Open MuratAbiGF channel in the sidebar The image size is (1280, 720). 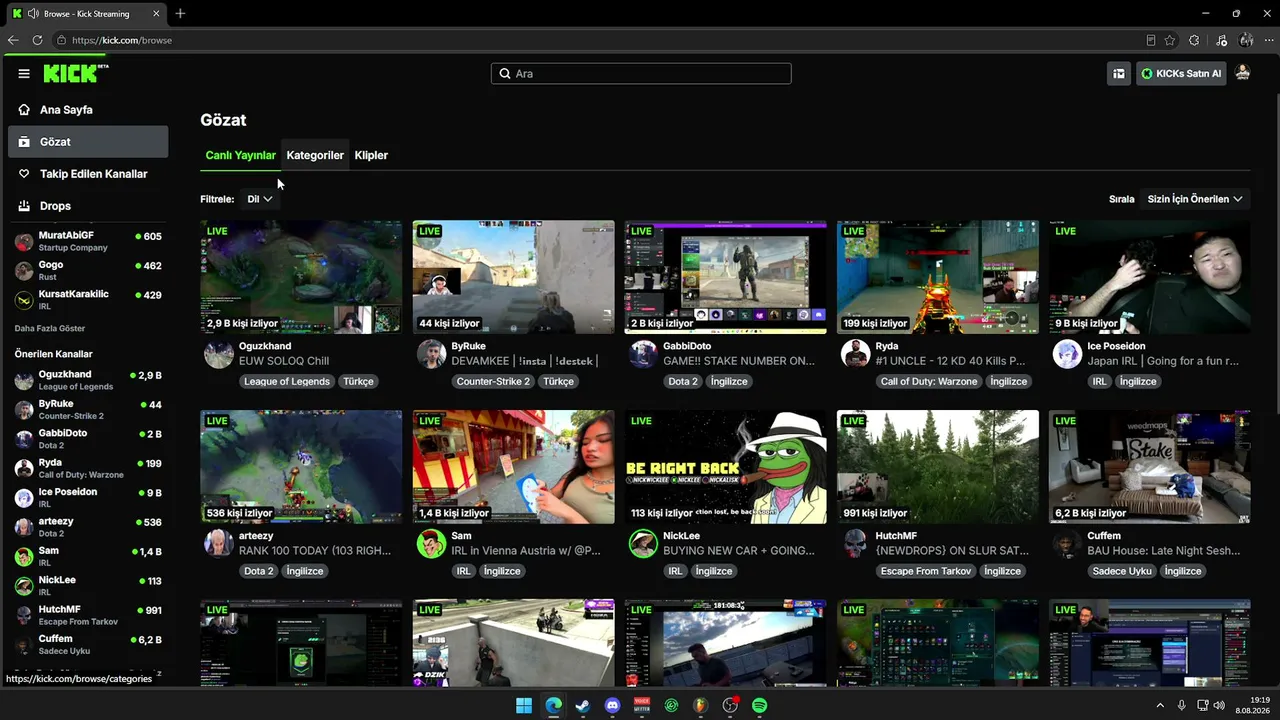[x=88, y=241]
